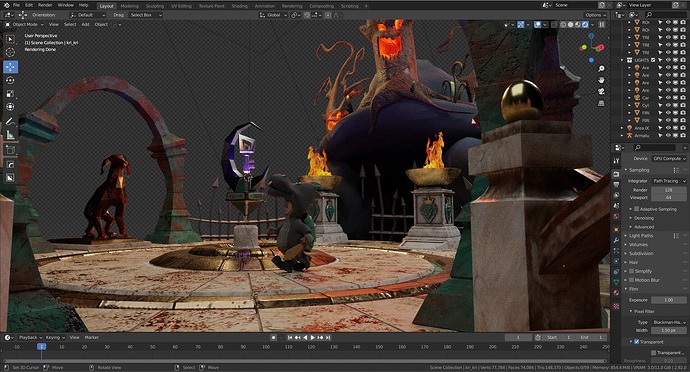The height and width of the screenshot is (372, 690).
Task: Open the viewport Add menu
Action: [85, 25]
